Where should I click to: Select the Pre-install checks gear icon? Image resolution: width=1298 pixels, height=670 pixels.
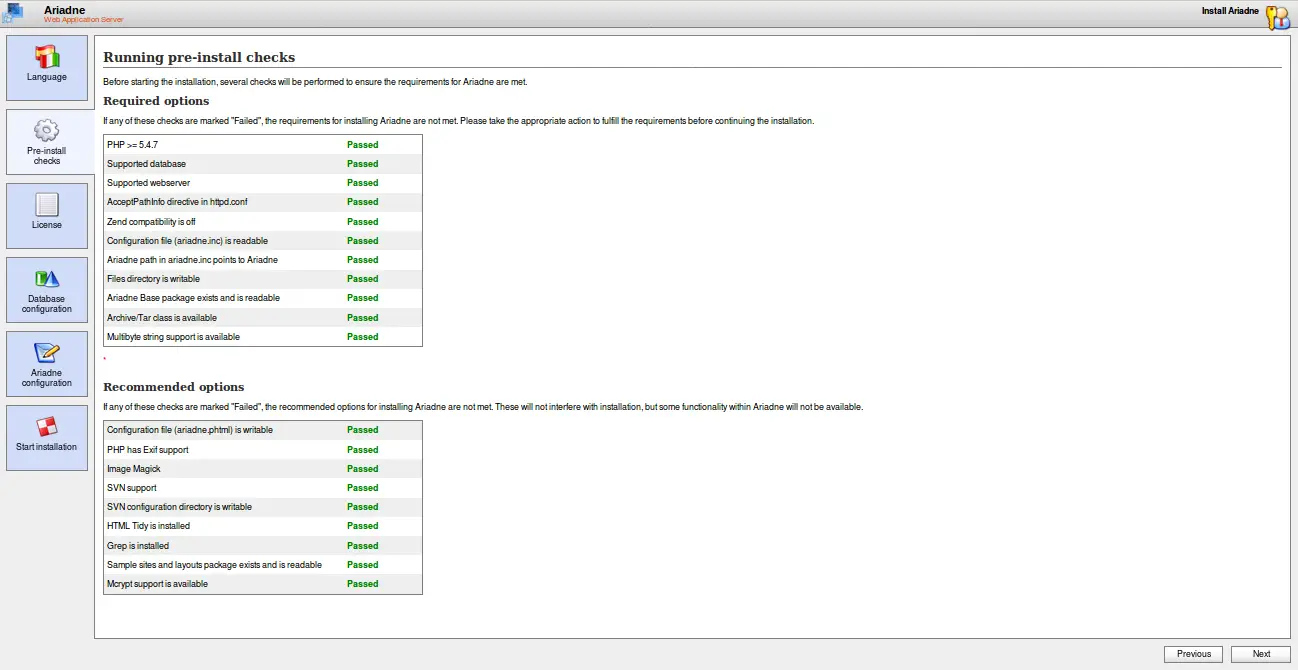[47, 131]
